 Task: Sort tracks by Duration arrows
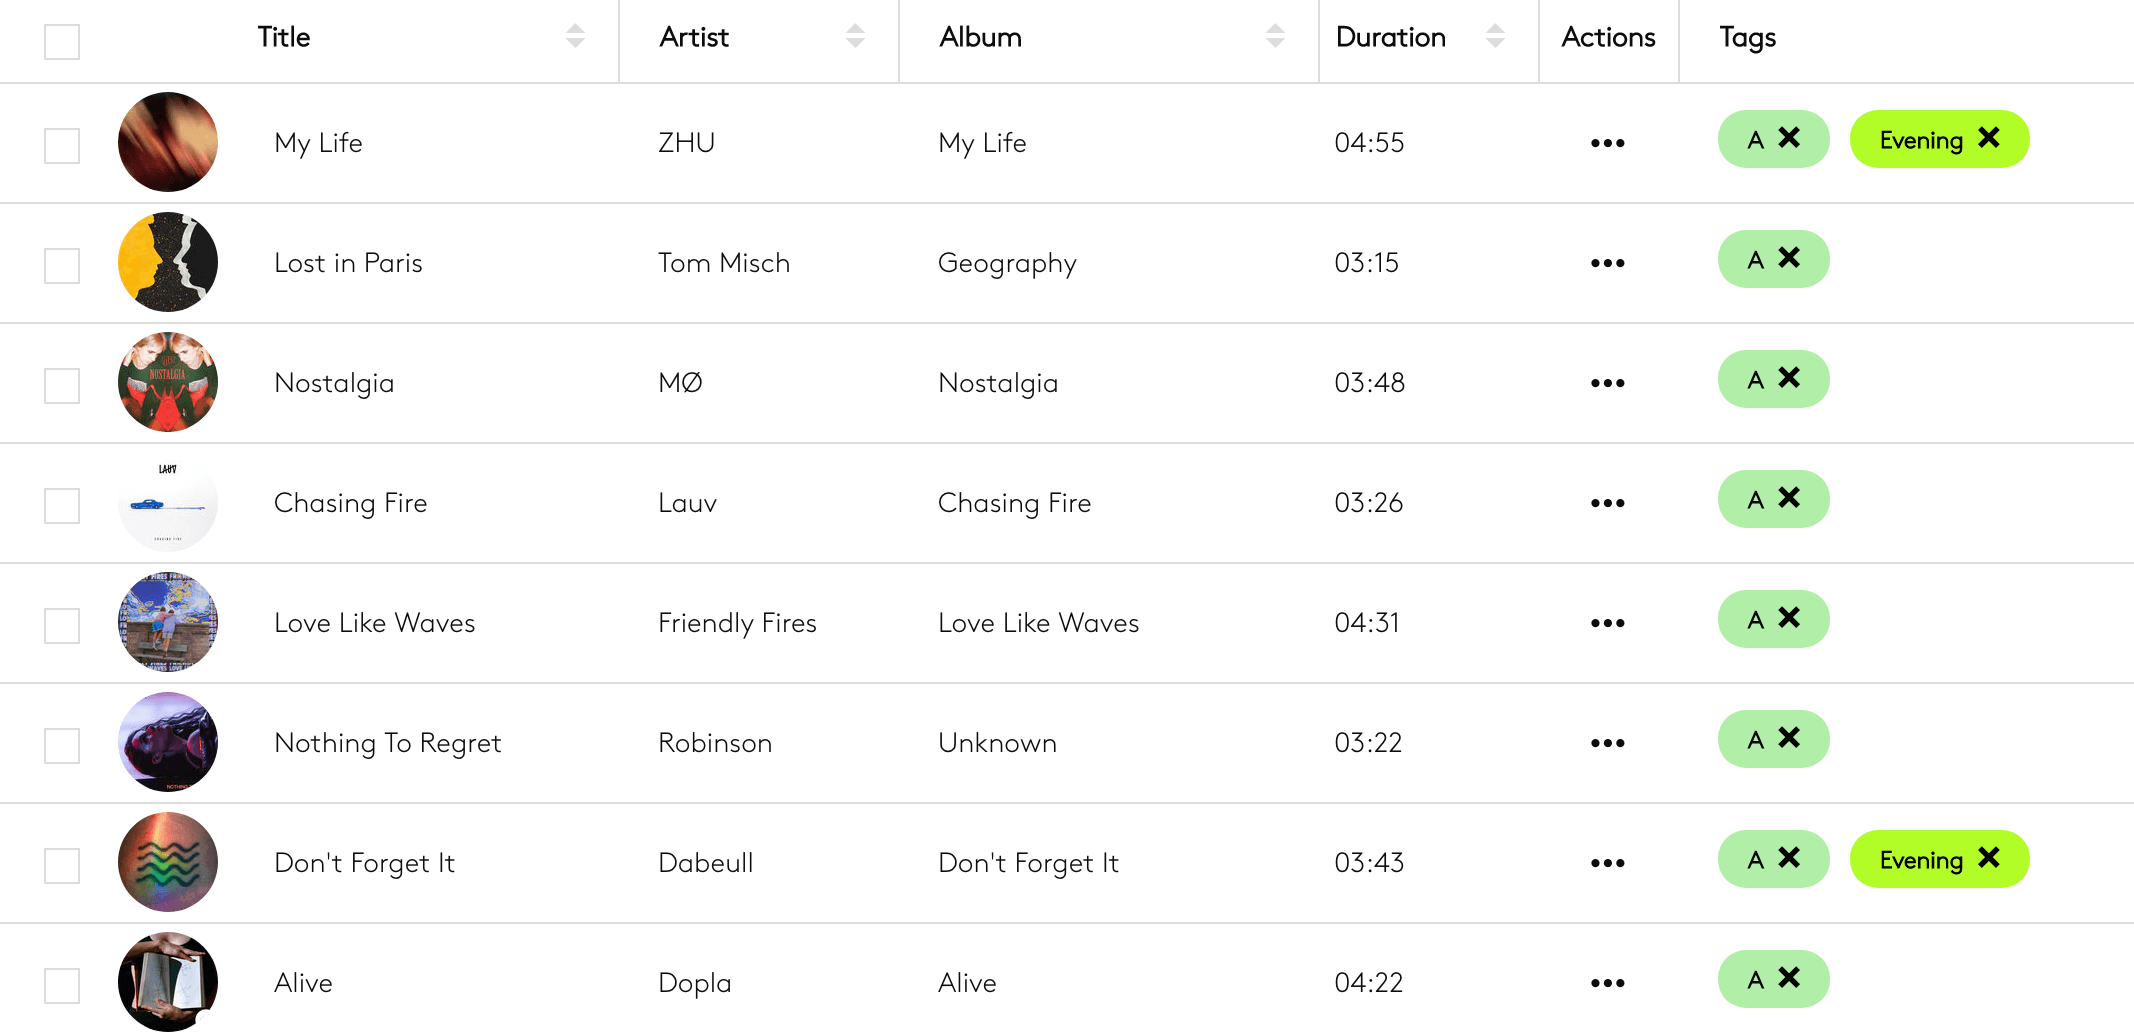[1495, 36]
